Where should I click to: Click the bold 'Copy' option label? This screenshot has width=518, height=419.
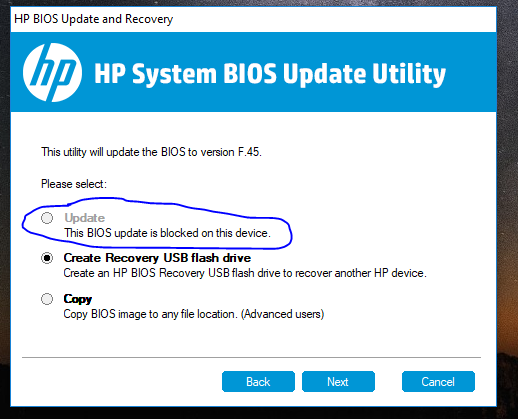[x=78, y=299]
